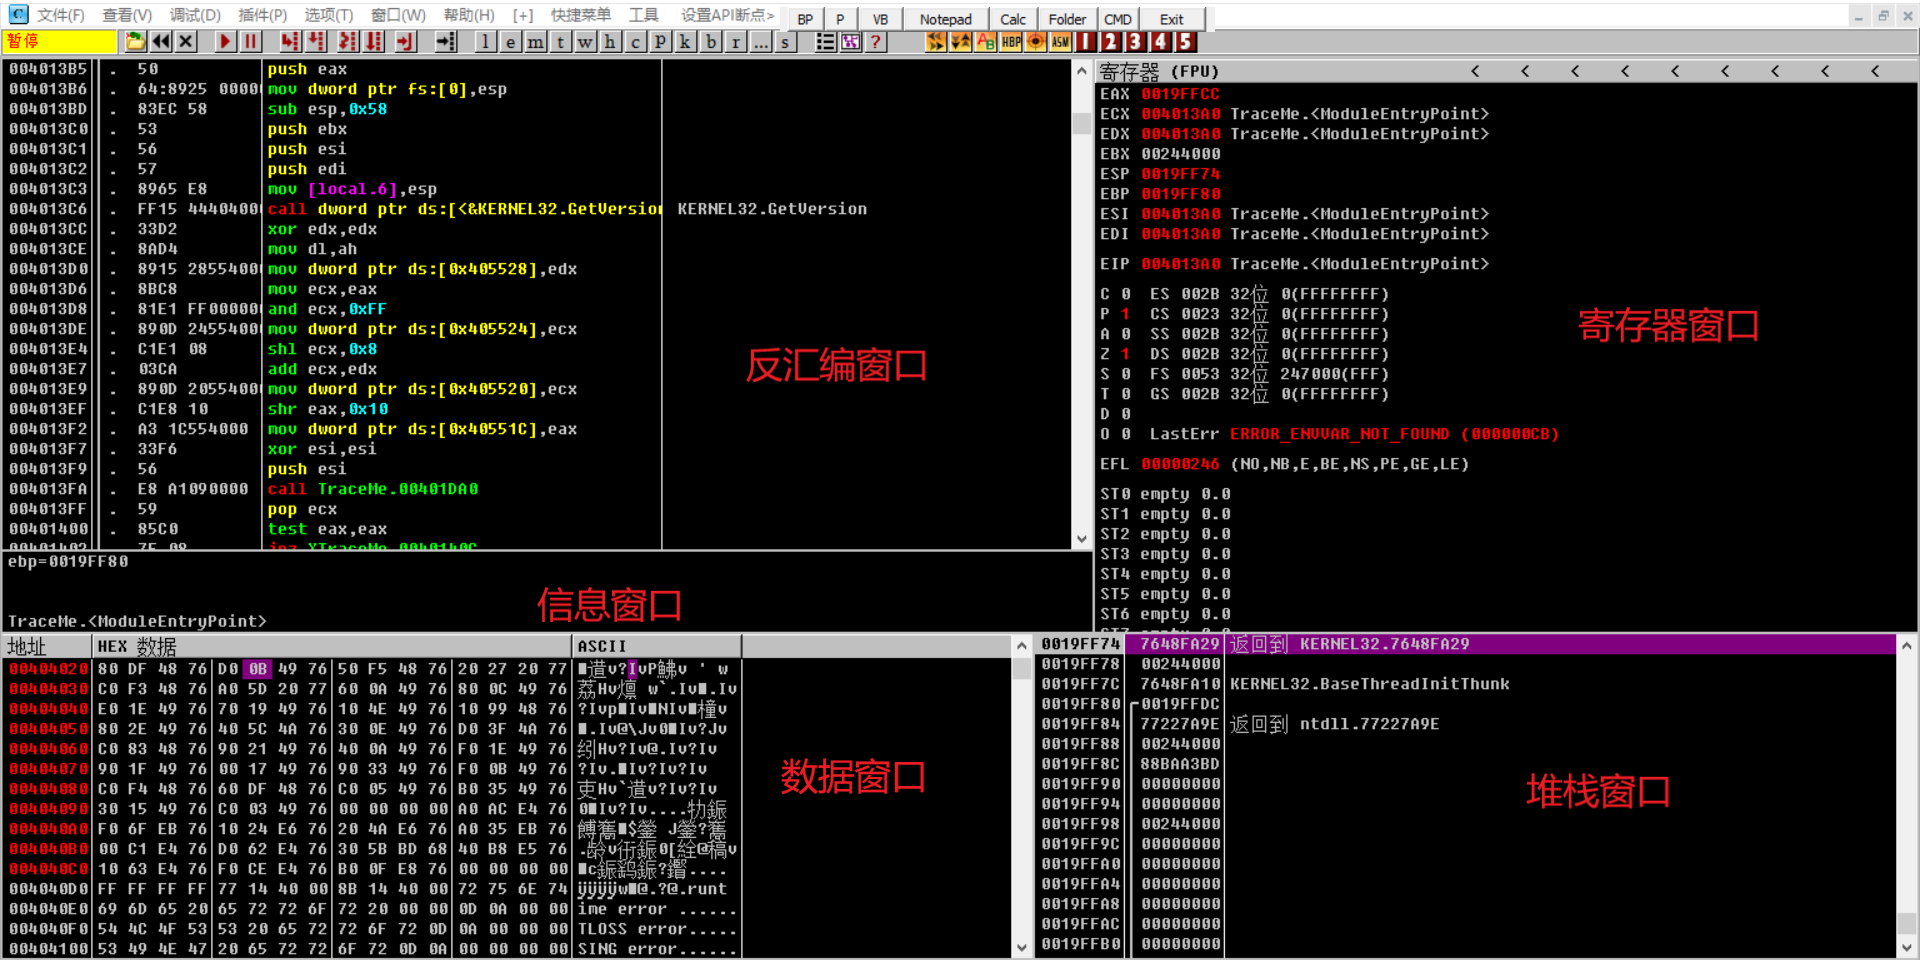The height and width of the screenshot is (960, 1920).
Task: Show patches with the 'P' button
Action: point(661,41)
